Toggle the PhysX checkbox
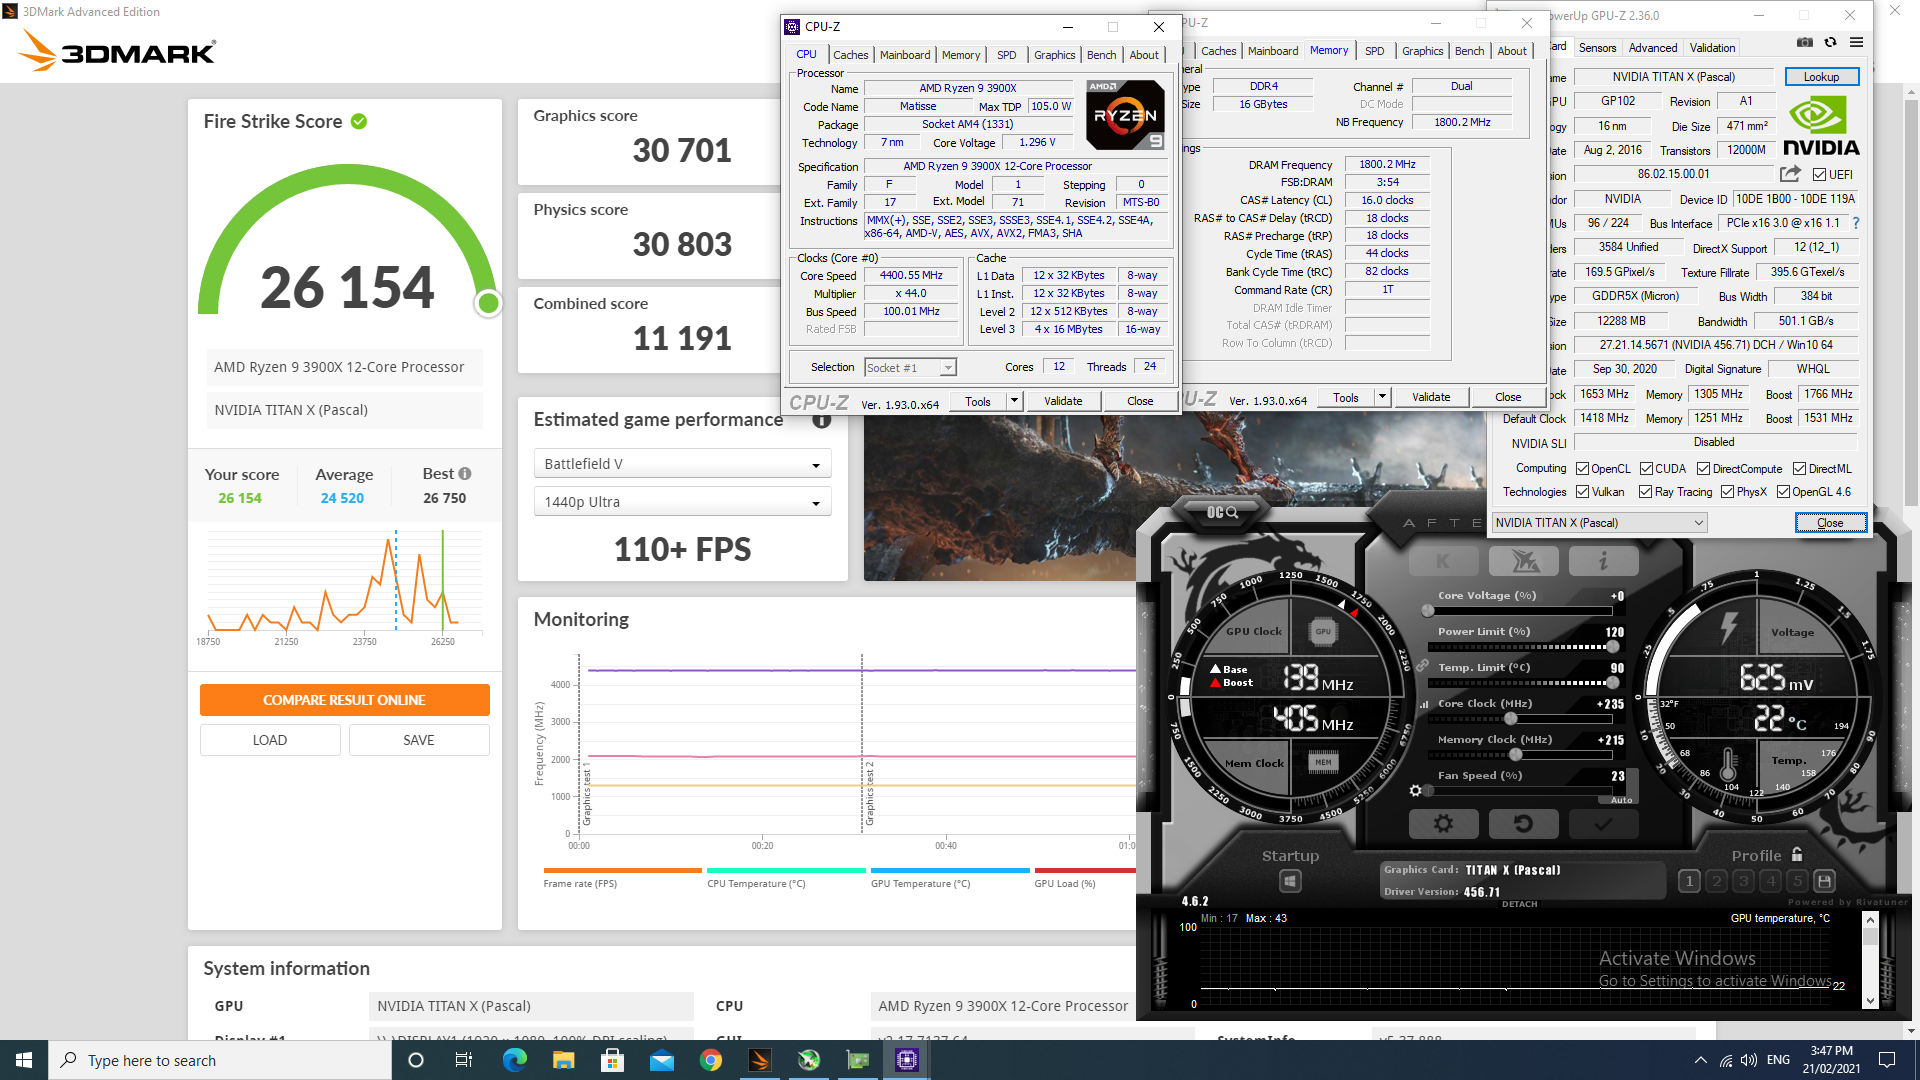 pos(1727,492)
